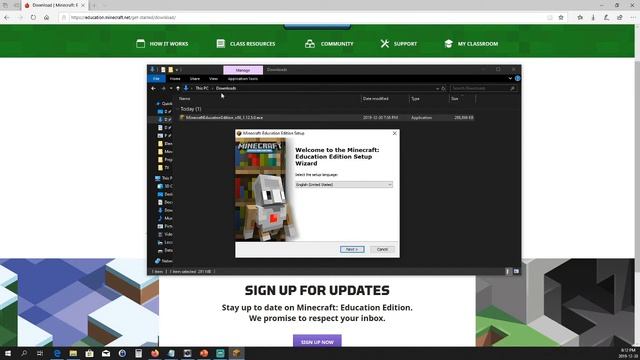Open the browser share icon

(620, 18)
